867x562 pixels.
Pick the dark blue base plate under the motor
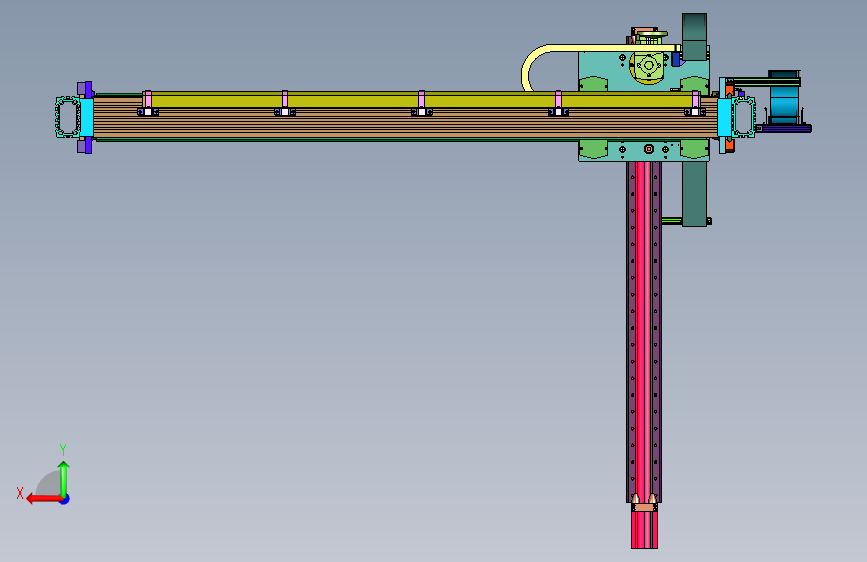tap(784, 128)
